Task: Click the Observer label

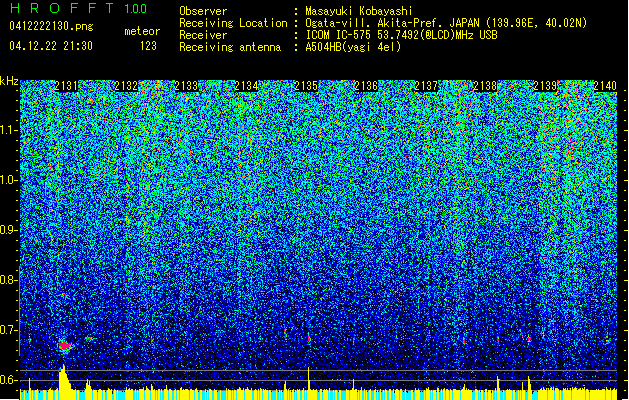Action: coord(203,11)
